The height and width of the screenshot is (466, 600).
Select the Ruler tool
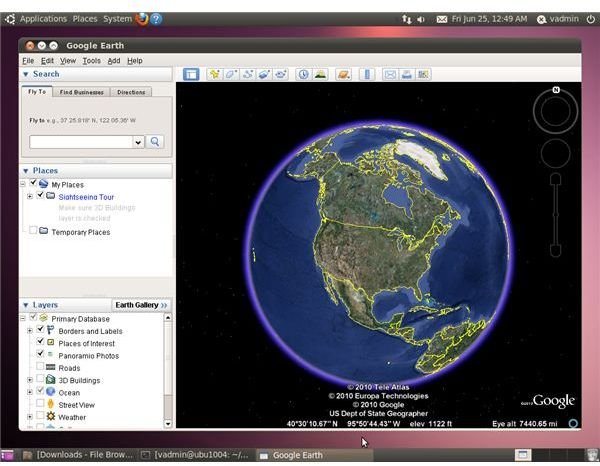click(367, 74)
